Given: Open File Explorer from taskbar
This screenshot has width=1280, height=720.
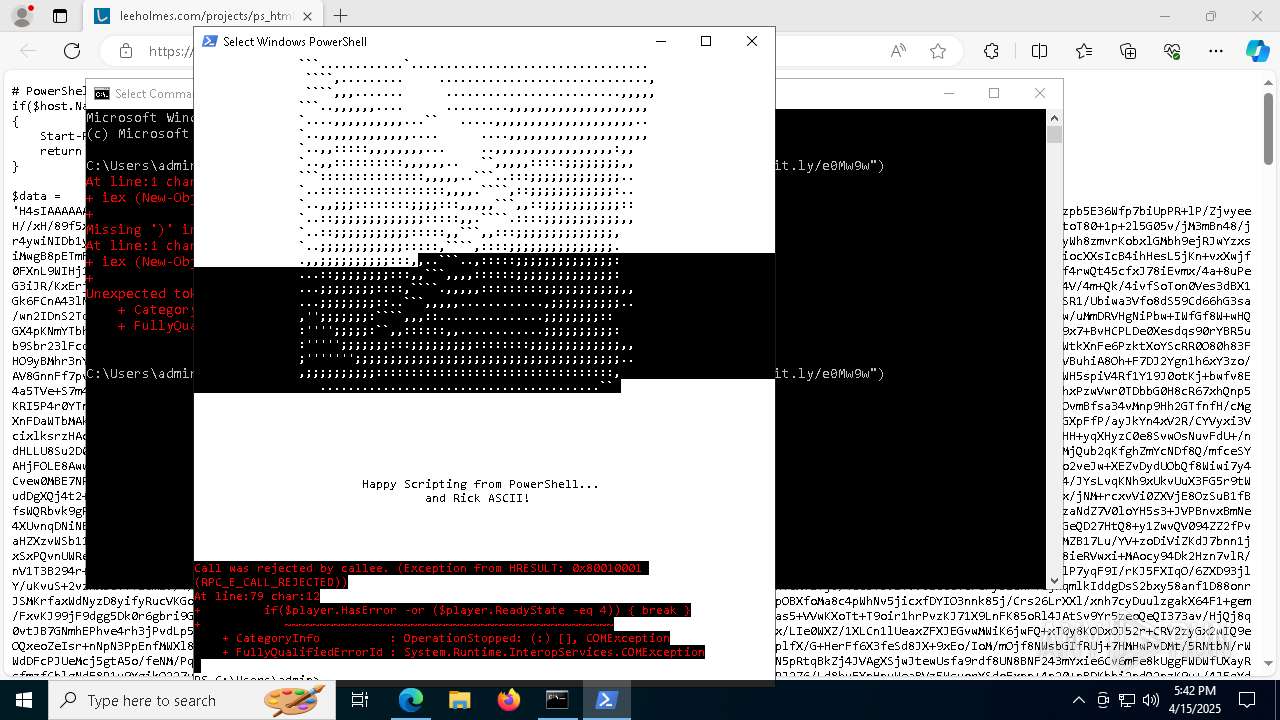Looking at the screenshot, I should coord(460,700).
